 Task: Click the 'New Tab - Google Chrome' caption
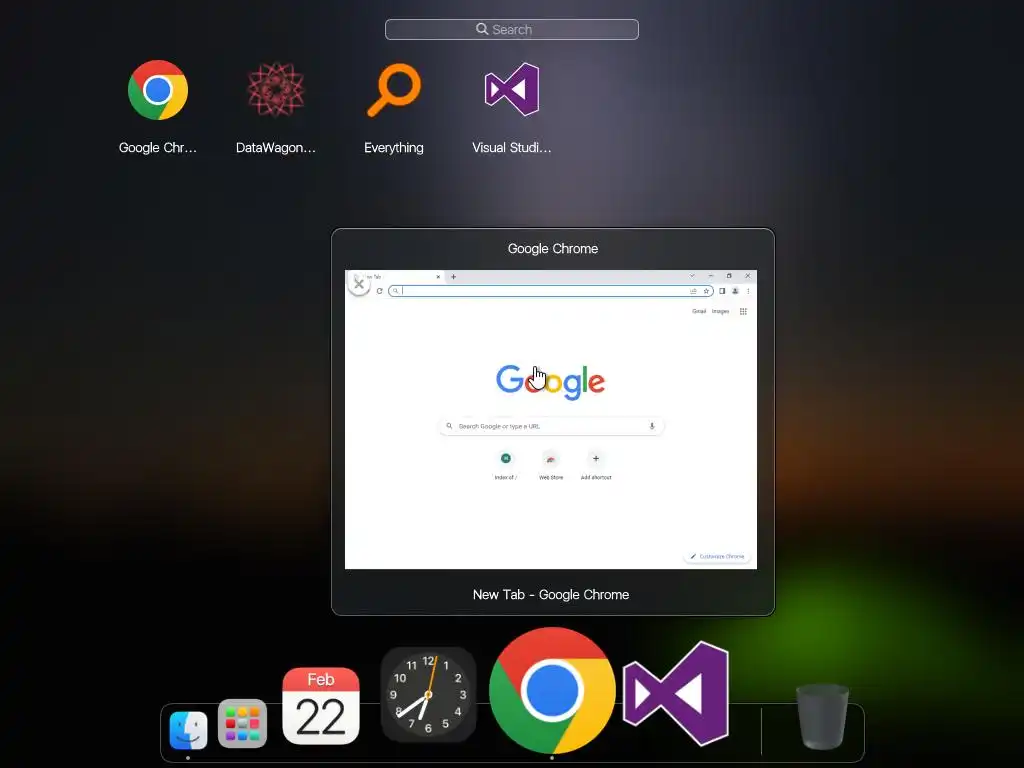(x=551, y=594)
